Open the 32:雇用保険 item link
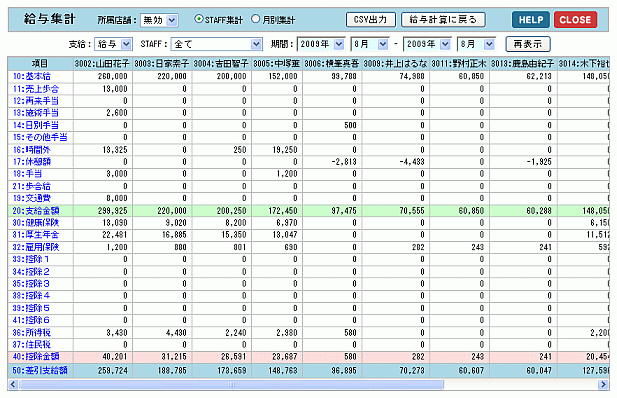617x398 pixels. click(36, 247)
